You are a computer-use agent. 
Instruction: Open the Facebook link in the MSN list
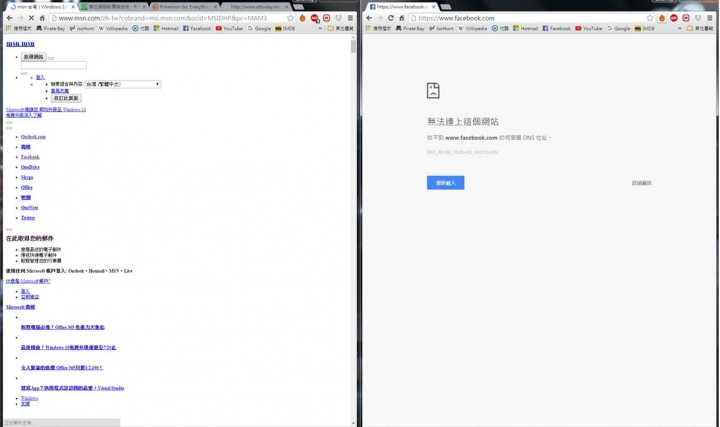30,157
